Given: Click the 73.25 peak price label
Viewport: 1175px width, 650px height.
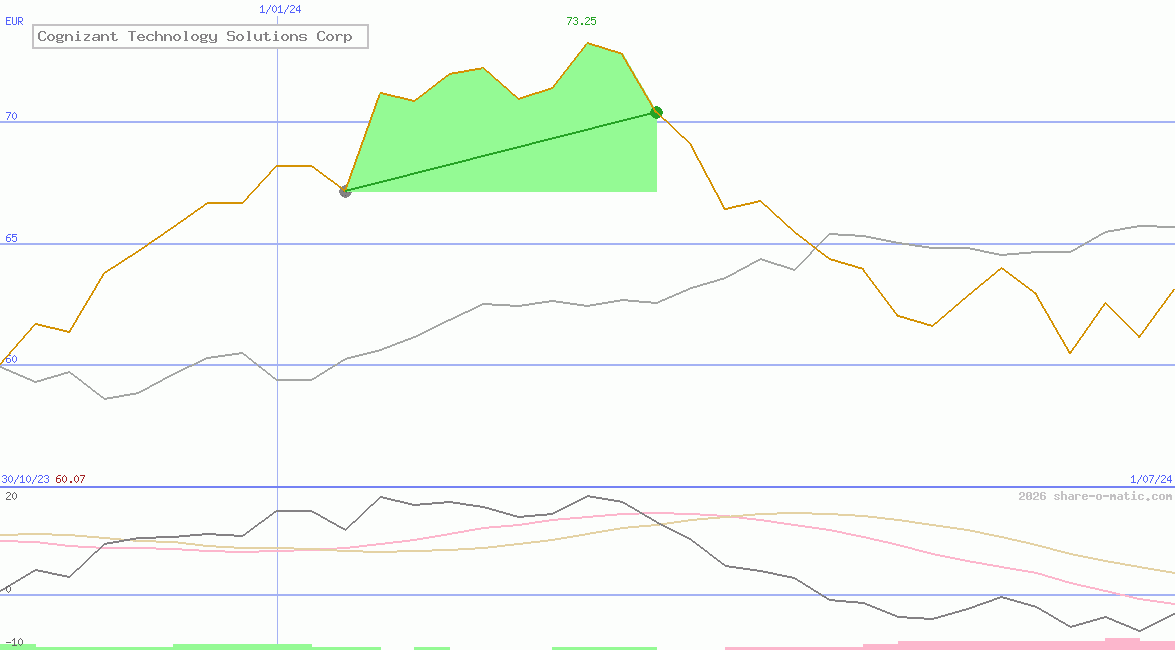Looking at the screenshot, I should [582, 21].
